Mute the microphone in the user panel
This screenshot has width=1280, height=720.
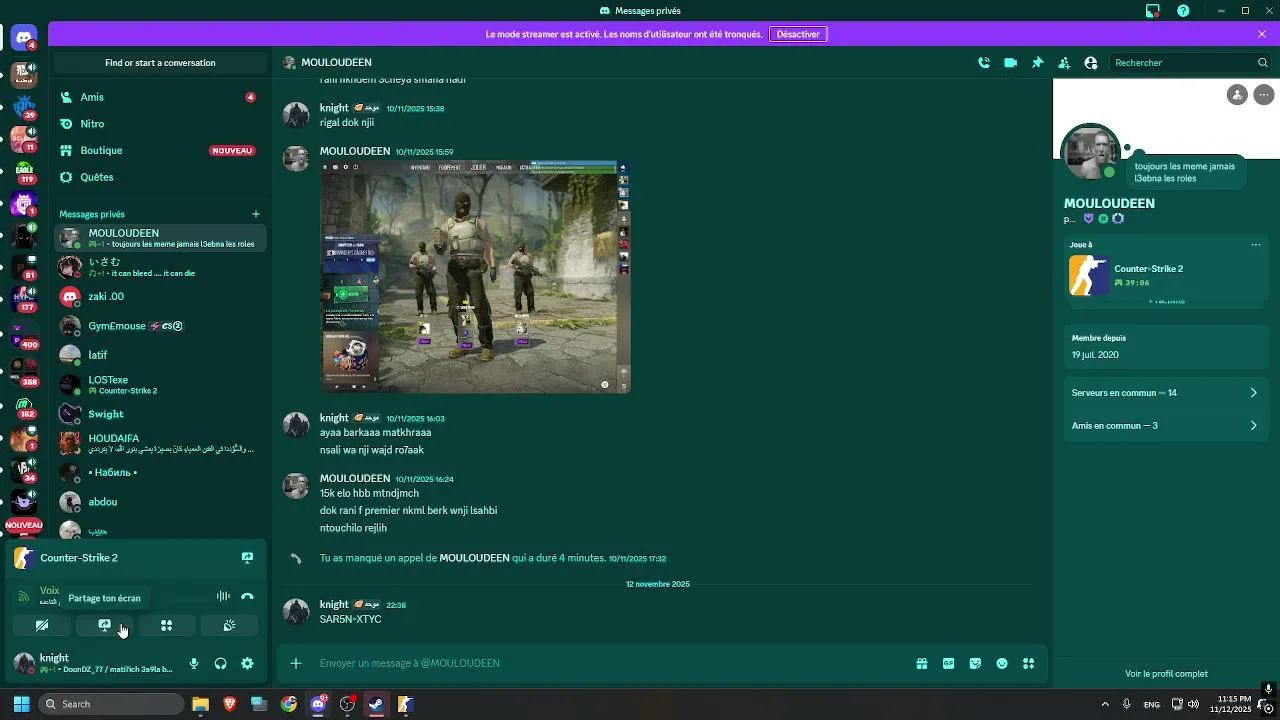[x=194, y=663]
